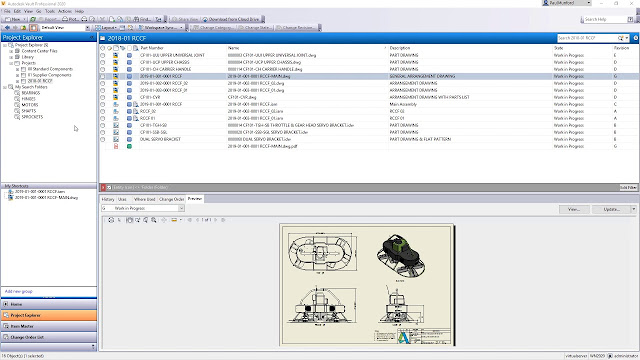The width and height of the screenshot is (640, 360).
Task: Open the Help menu
Action: (79, 11)
